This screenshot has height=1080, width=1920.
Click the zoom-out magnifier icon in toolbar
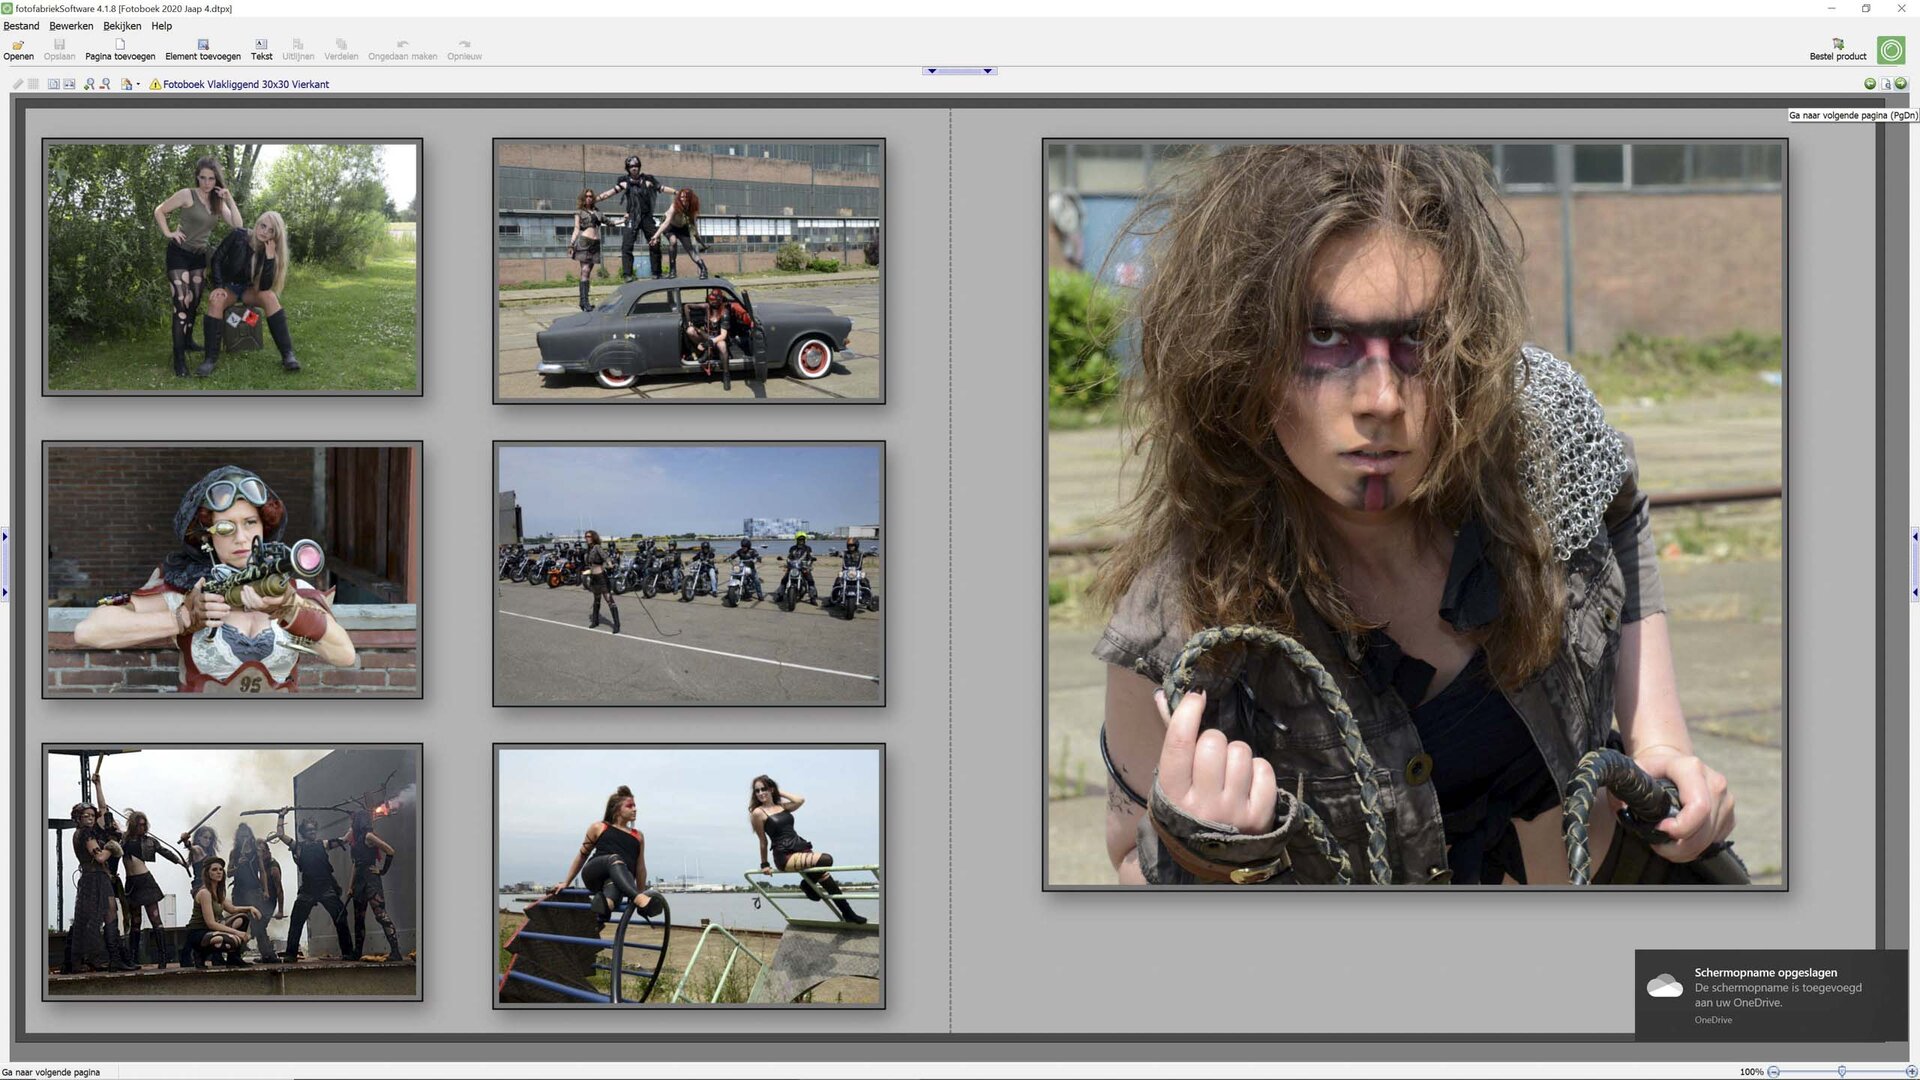click(x=105, y=84)
